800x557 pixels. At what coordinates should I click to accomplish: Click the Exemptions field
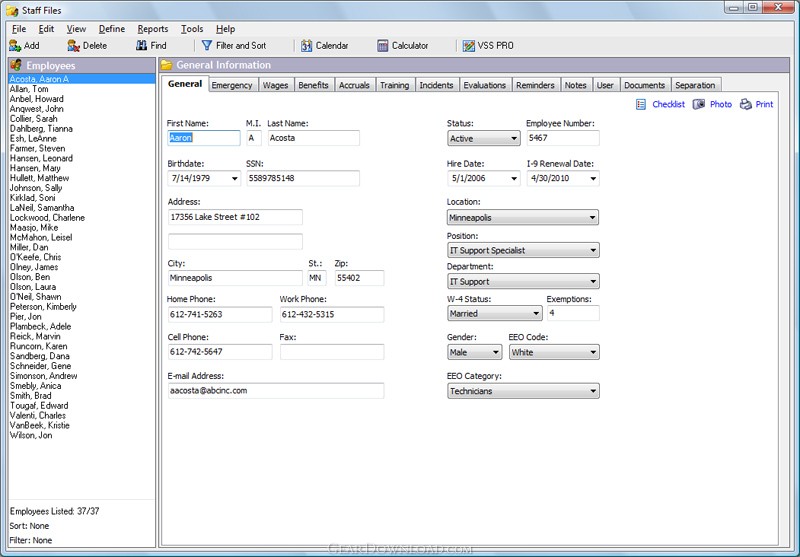tap(573, 313)
